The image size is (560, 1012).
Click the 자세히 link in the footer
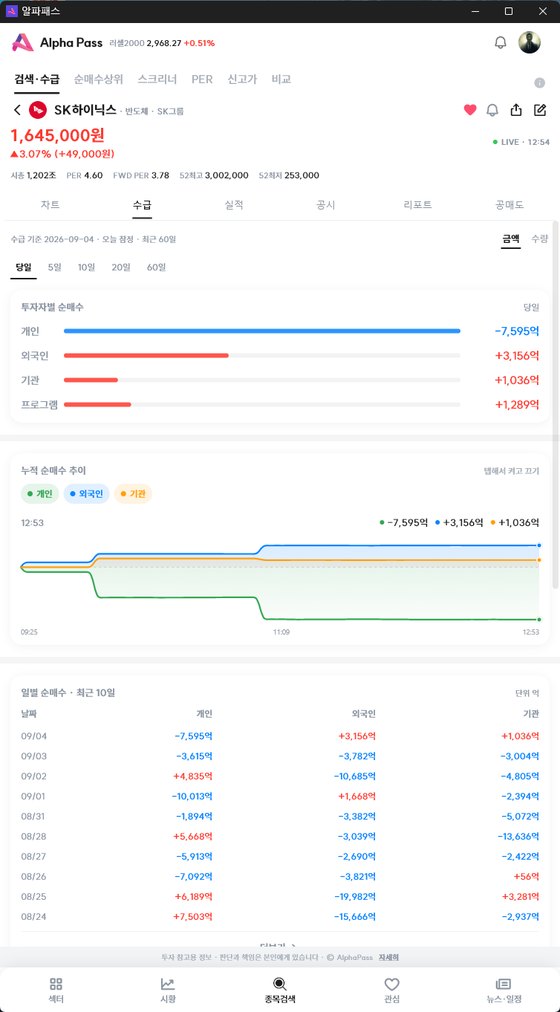click(x=389, y=957)
